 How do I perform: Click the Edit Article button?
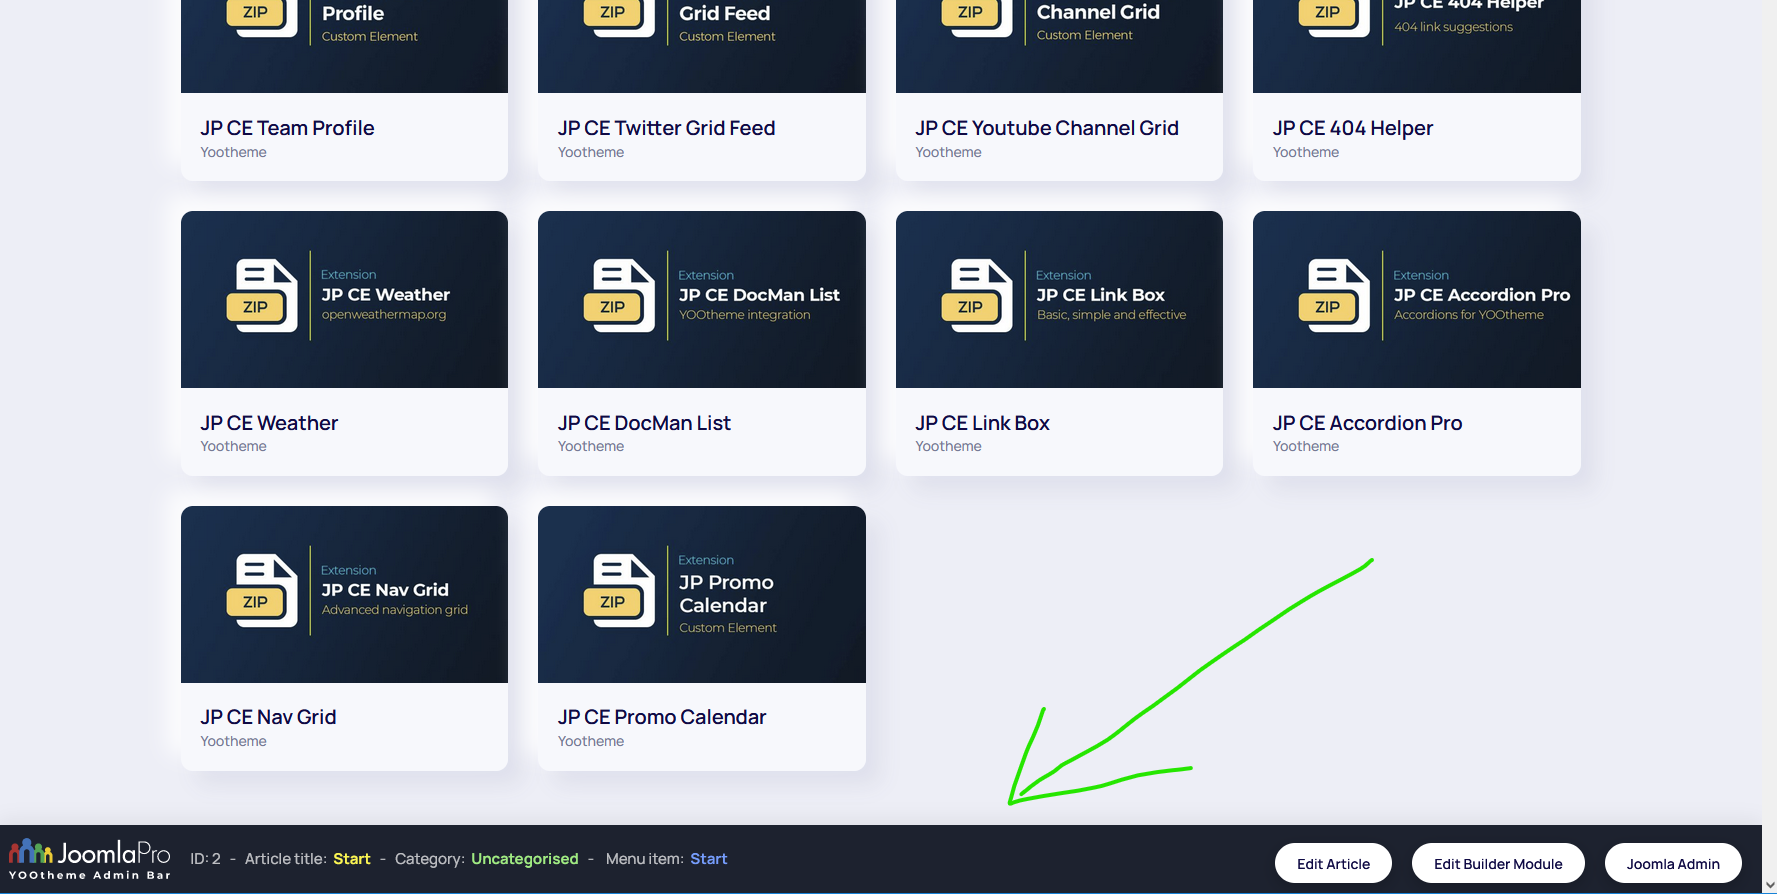[x=1333, y=864]
